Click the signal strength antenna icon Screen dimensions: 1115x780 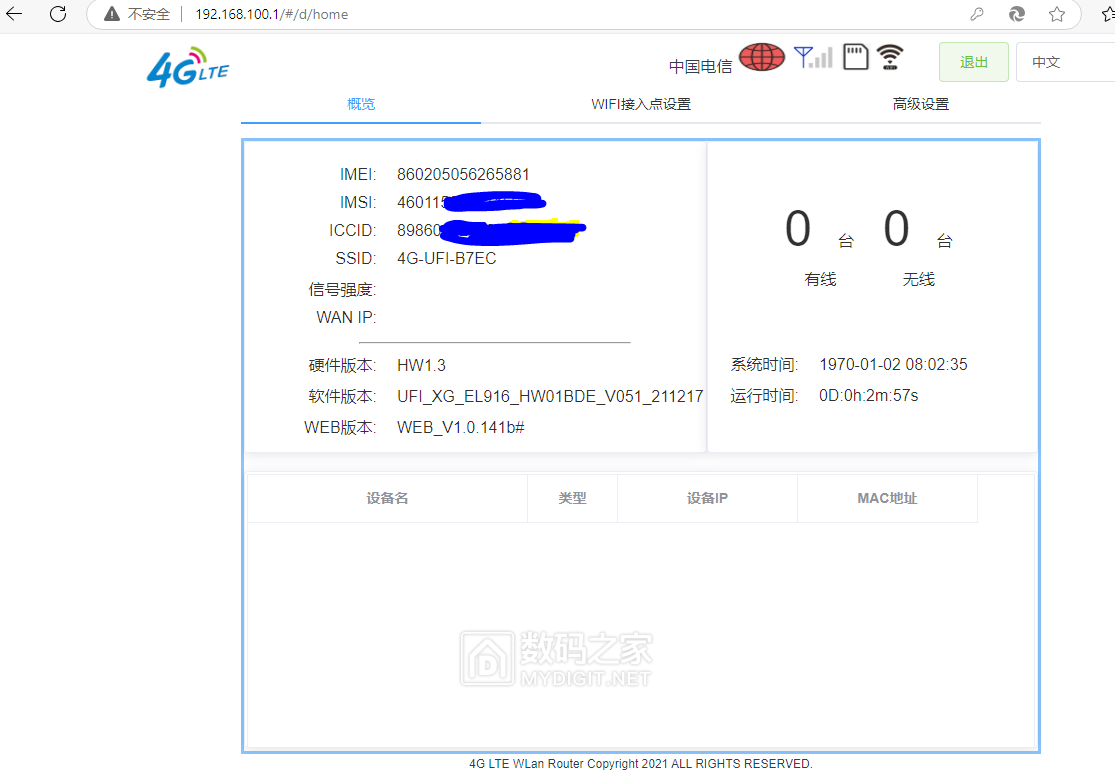(x=812, y=57)
